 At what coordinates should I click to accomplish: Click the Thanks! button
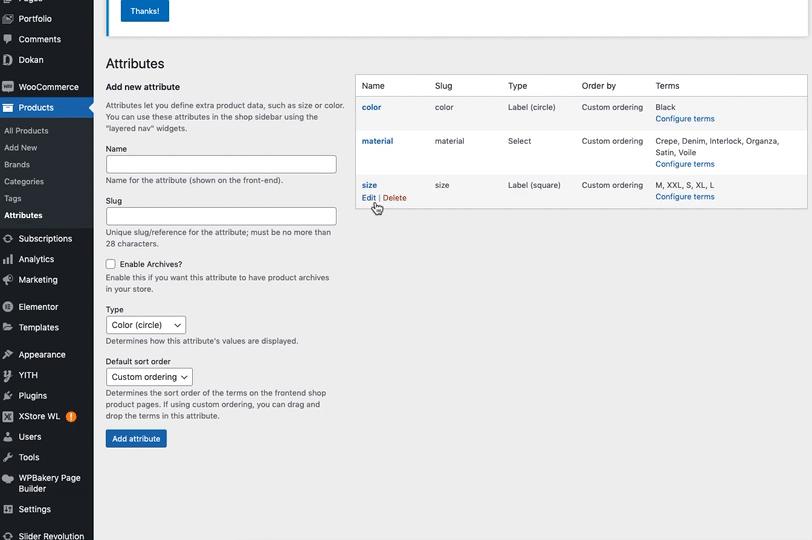(145, 11)
